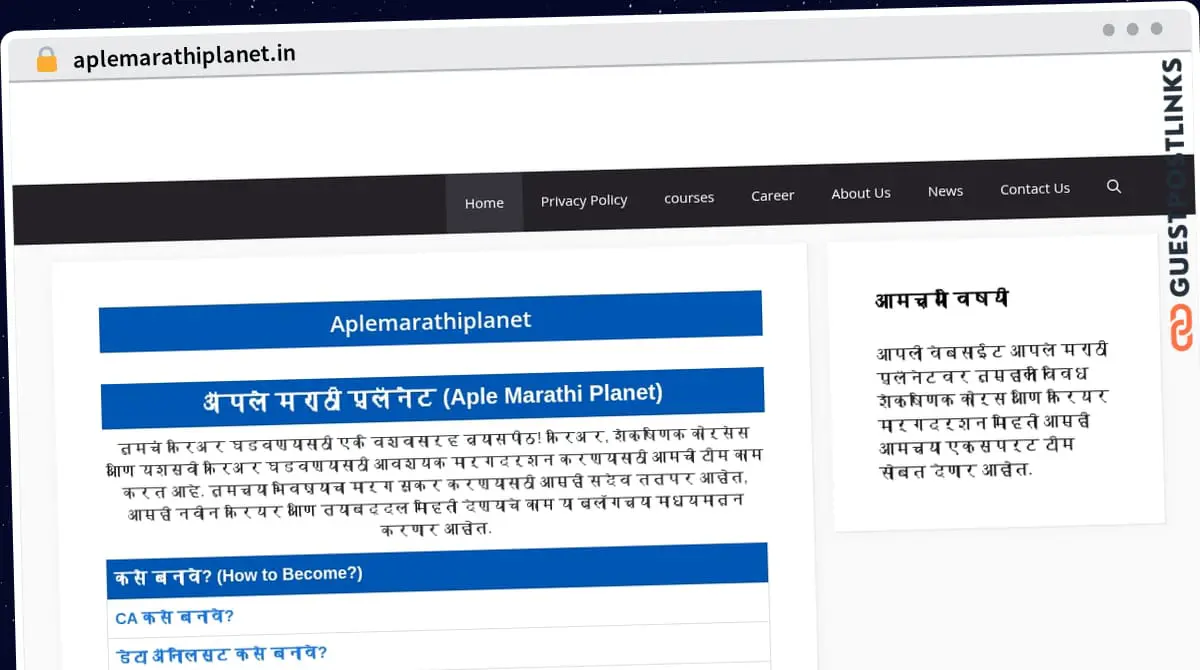The width and height of the screenshot is (1200, 670).
Task: Open the डेटा अॅनालिस्ट कसे बनवे link
Action: click(x=220, y=652)
